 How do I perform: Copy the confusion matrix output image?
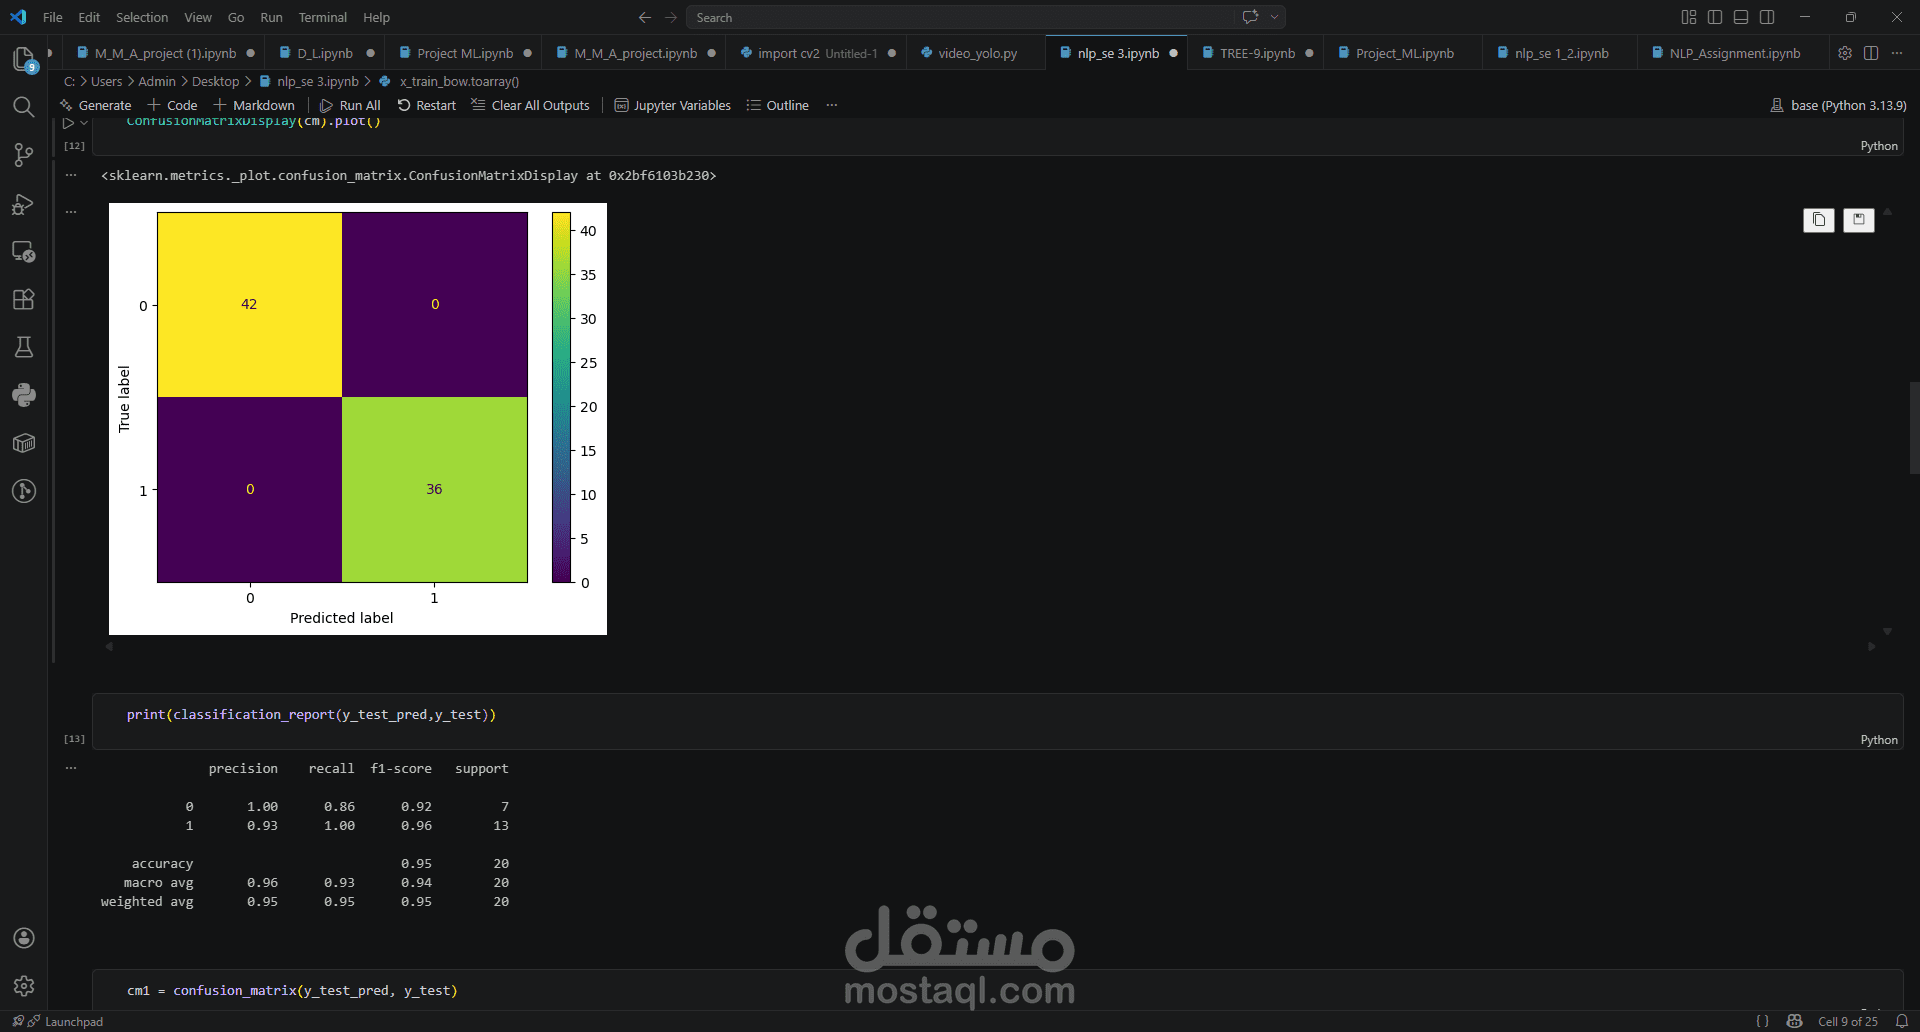tap(1819, 220)
